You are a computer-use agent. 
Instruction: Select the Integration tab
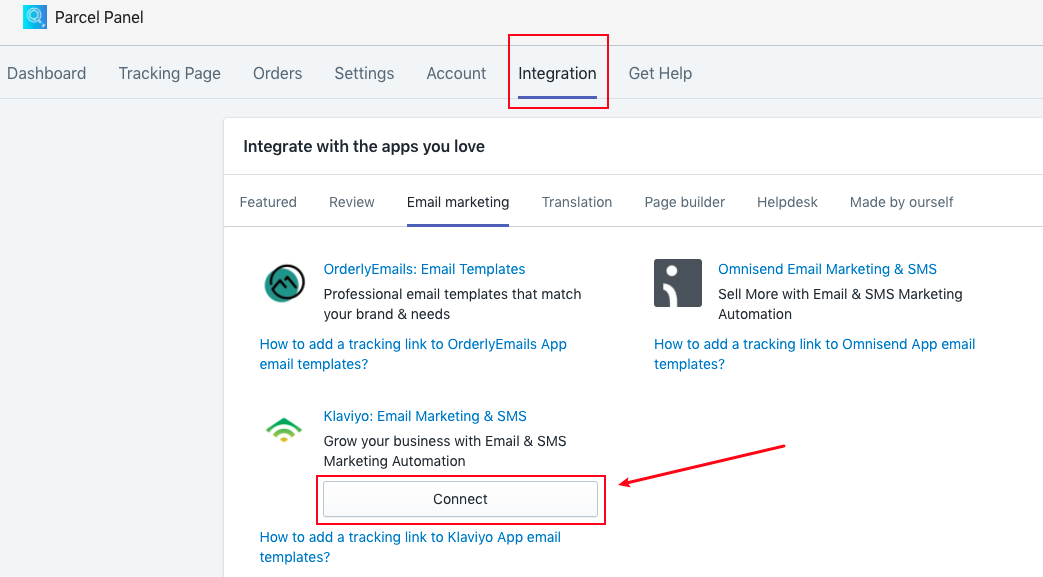(x=557, y=73)
